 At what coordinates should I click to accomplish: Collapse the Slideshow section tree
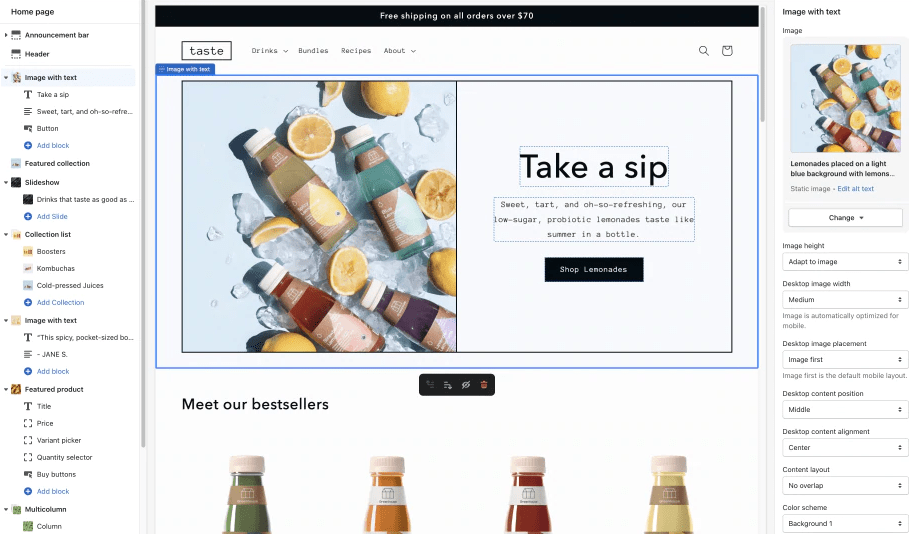pos(6,182)
